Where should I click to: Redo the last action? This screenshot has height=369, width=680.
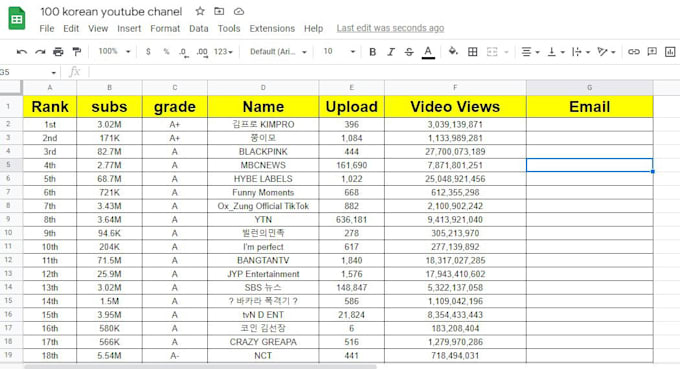pos(40,52)
